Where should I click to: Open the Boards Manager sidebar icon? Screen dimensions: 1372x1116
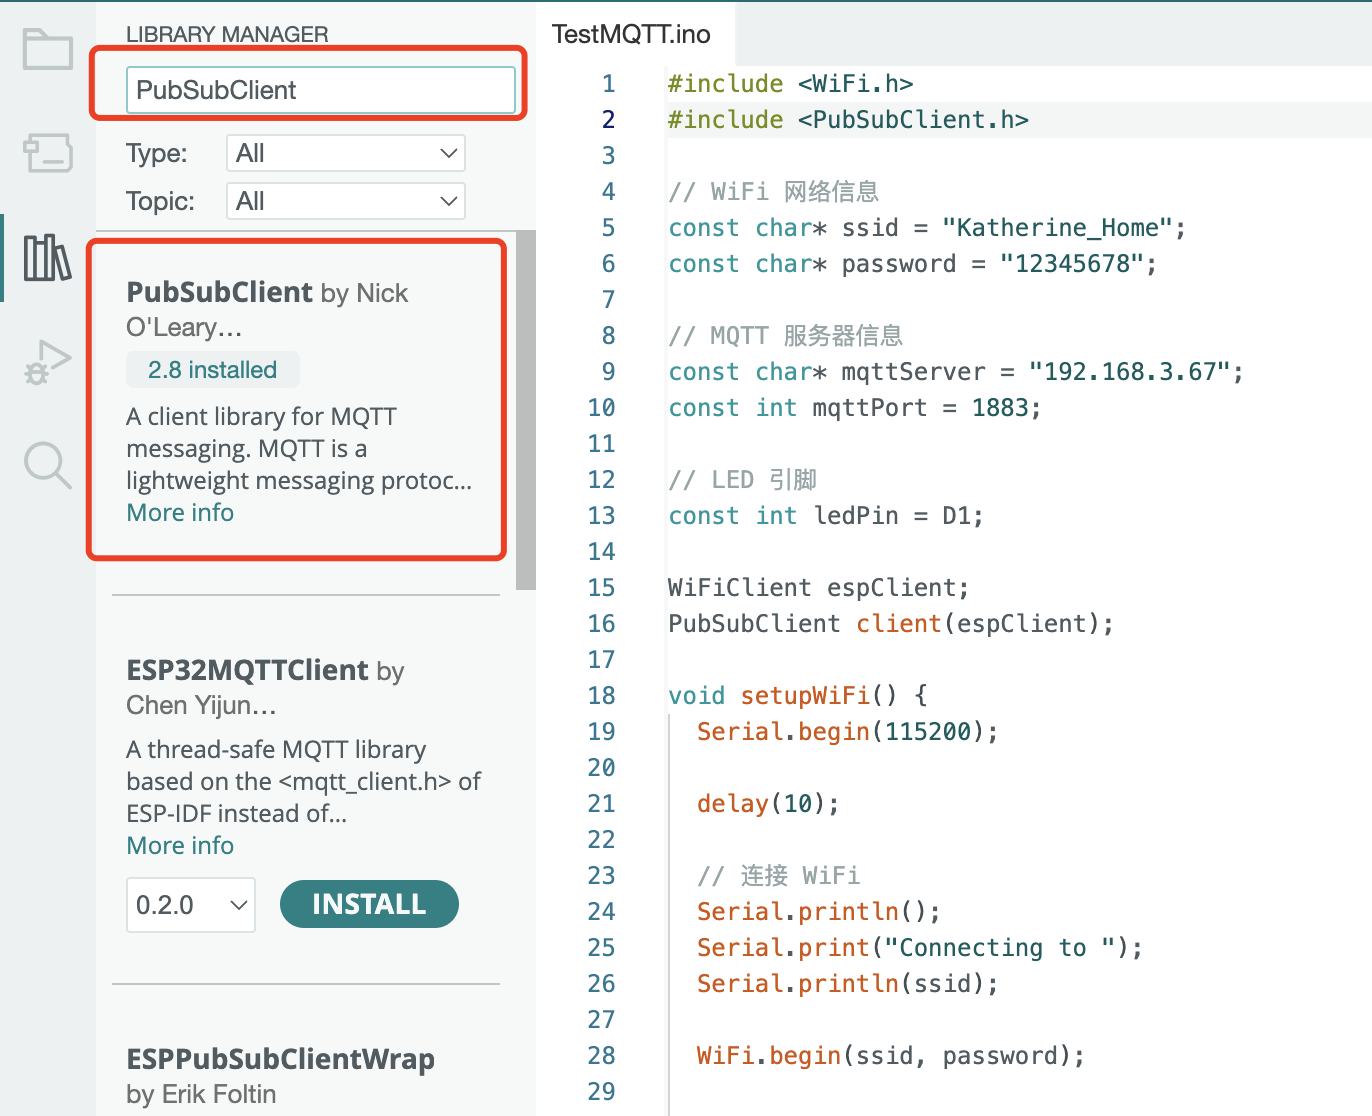(48, 153)
